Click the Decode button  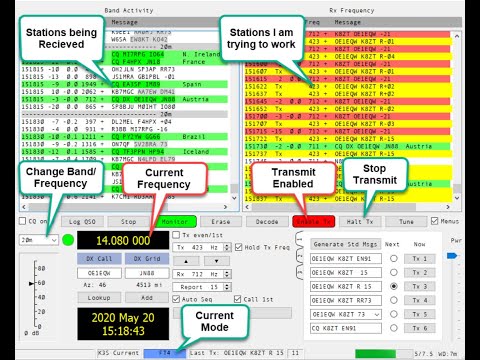(267, 221)
